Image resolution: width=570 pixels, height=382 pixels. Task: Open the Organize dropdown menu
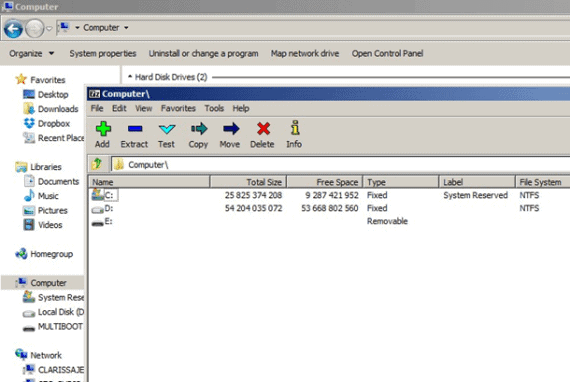(x=31, y=53)
